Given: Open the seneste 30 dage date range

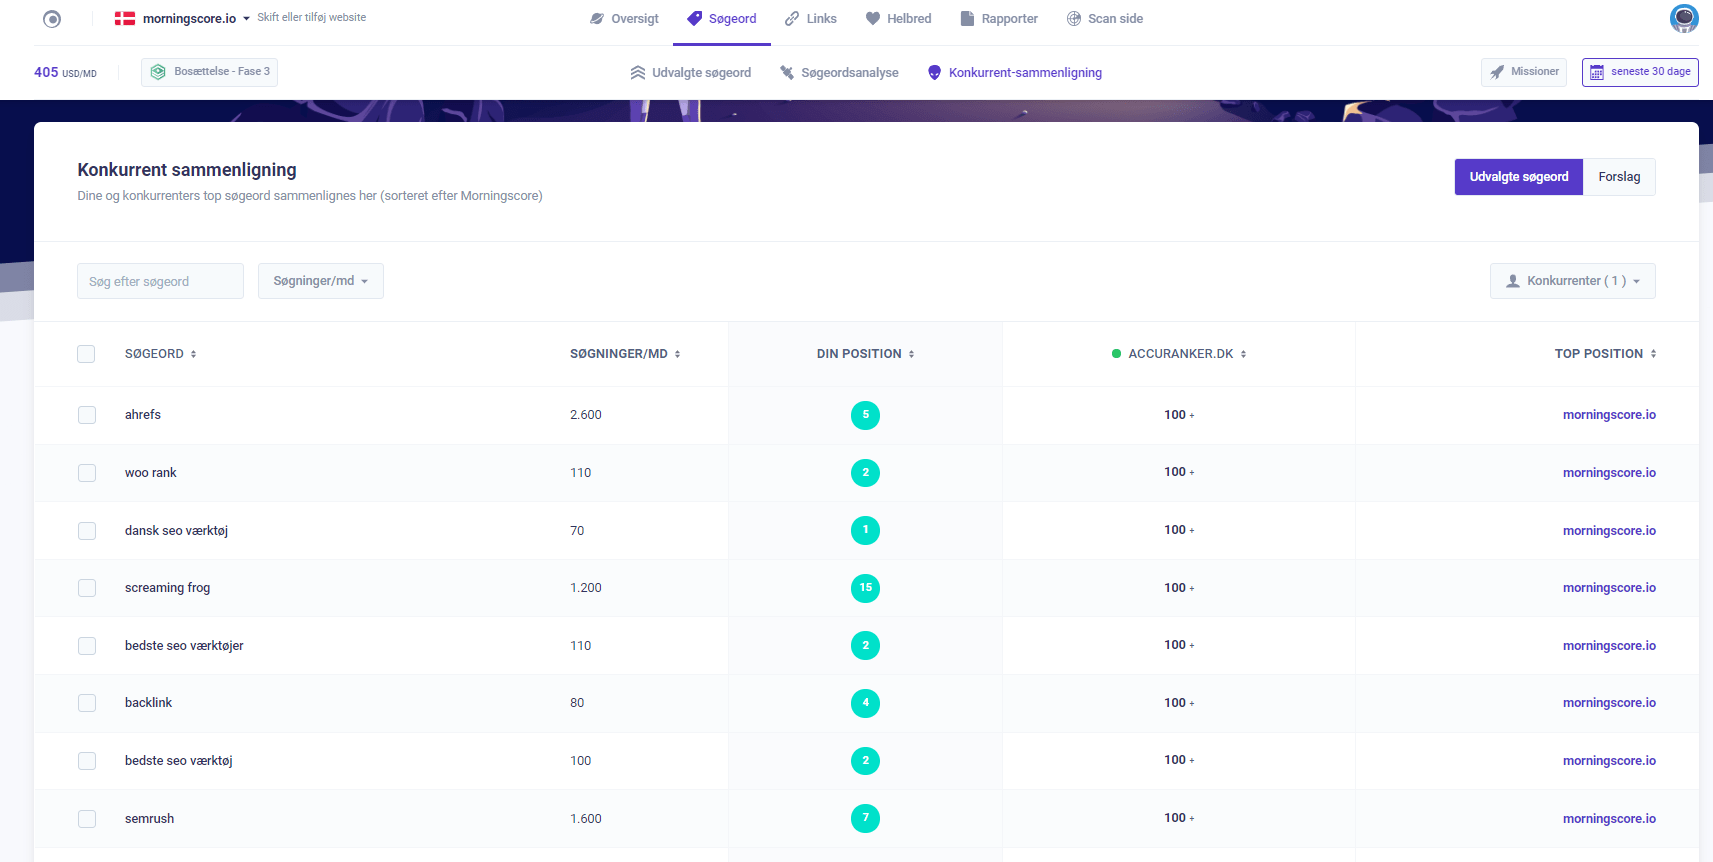Looking at the screenshot, I should [x=1640, y=72].
